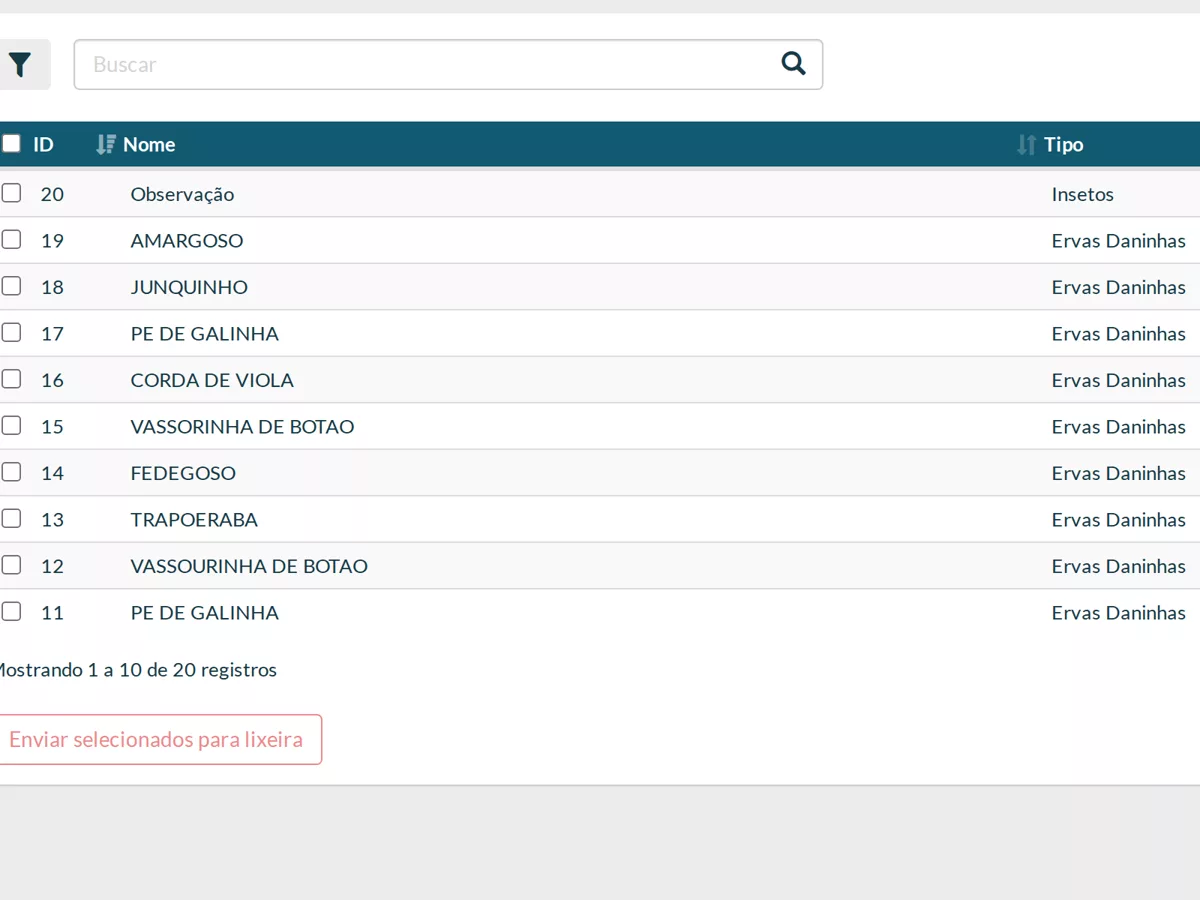Open PE DE GALINHA in row 17
This screenshot has height=900, width=1200.
[x=205, y=334]
